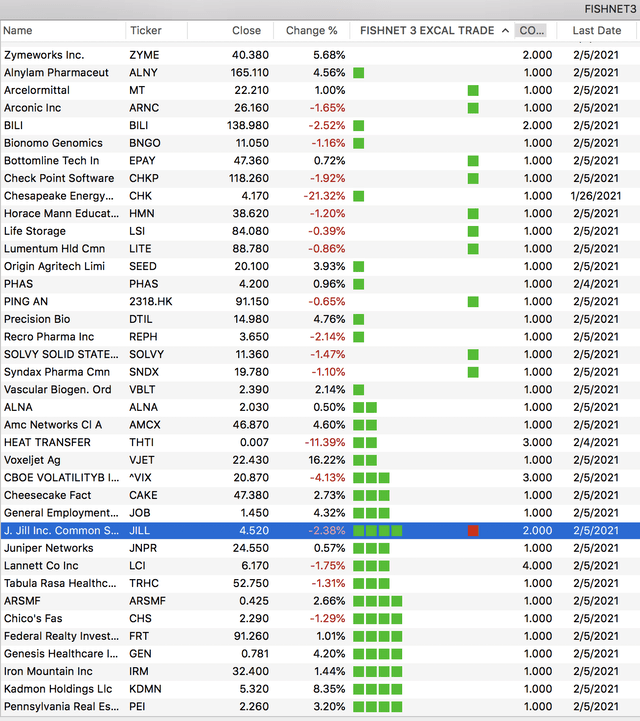Select Chico's Fas name cell
The height and width of the screenshot is (721, 640).
click(33, 619)
